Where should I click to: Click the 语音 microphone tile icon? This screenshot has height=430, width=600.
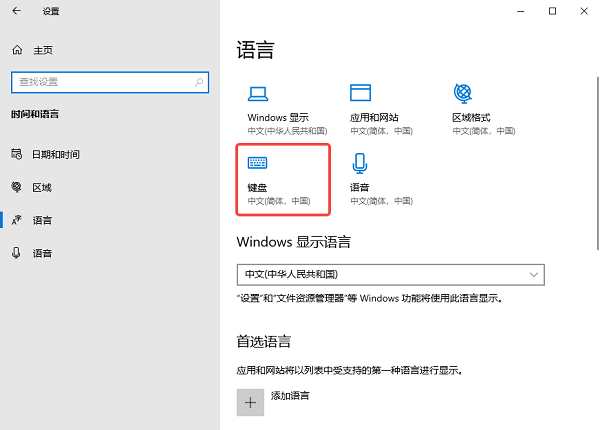[360, 163]
